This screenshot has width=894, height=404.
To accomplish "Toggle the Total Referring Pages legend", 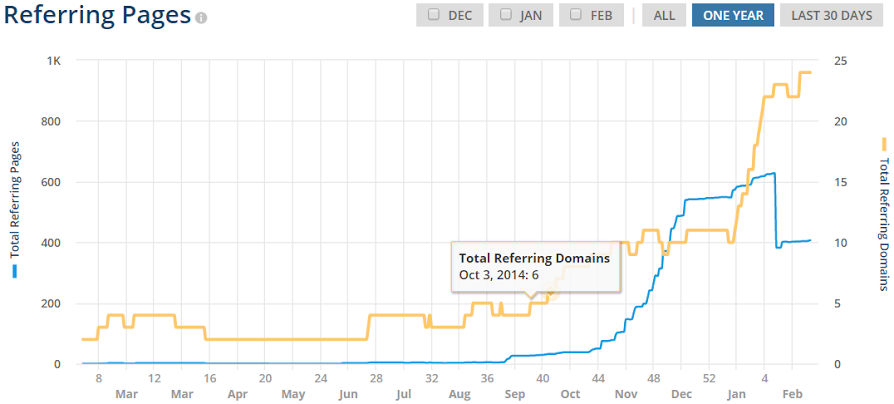I will coord(15,210).
